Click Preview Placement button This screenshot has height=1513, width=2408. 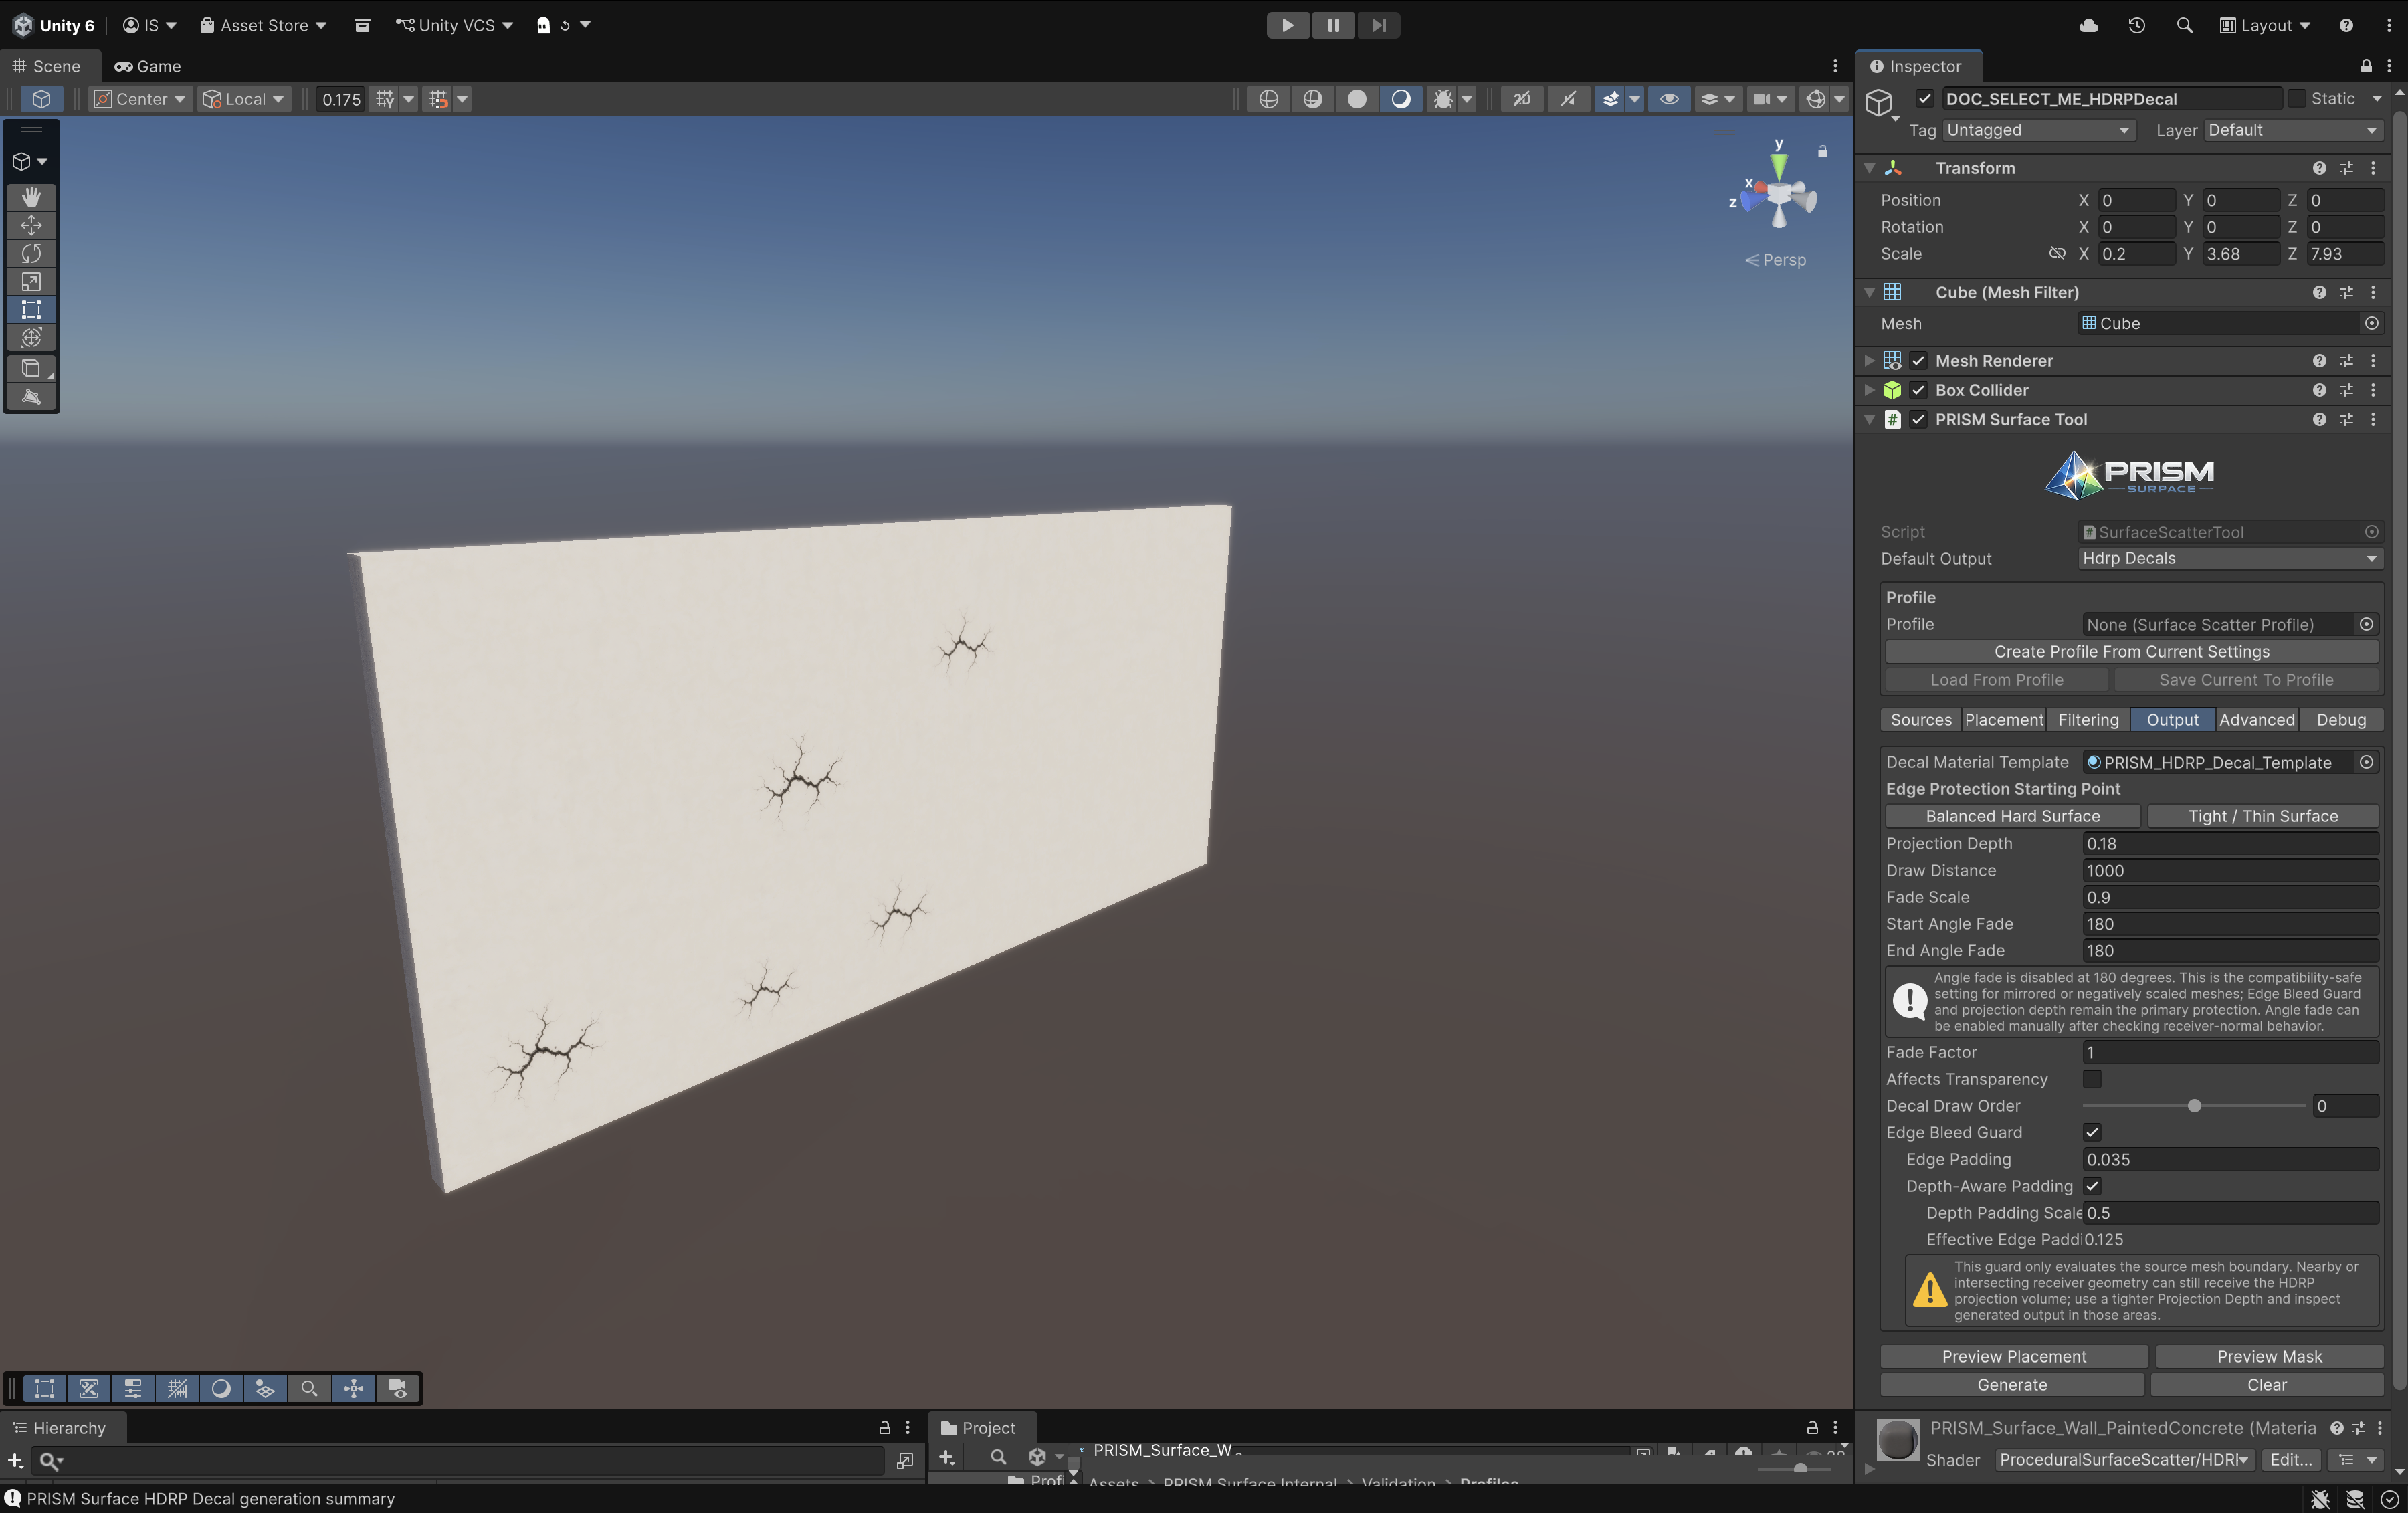pyautogui.click(x=2014, y=1356)
